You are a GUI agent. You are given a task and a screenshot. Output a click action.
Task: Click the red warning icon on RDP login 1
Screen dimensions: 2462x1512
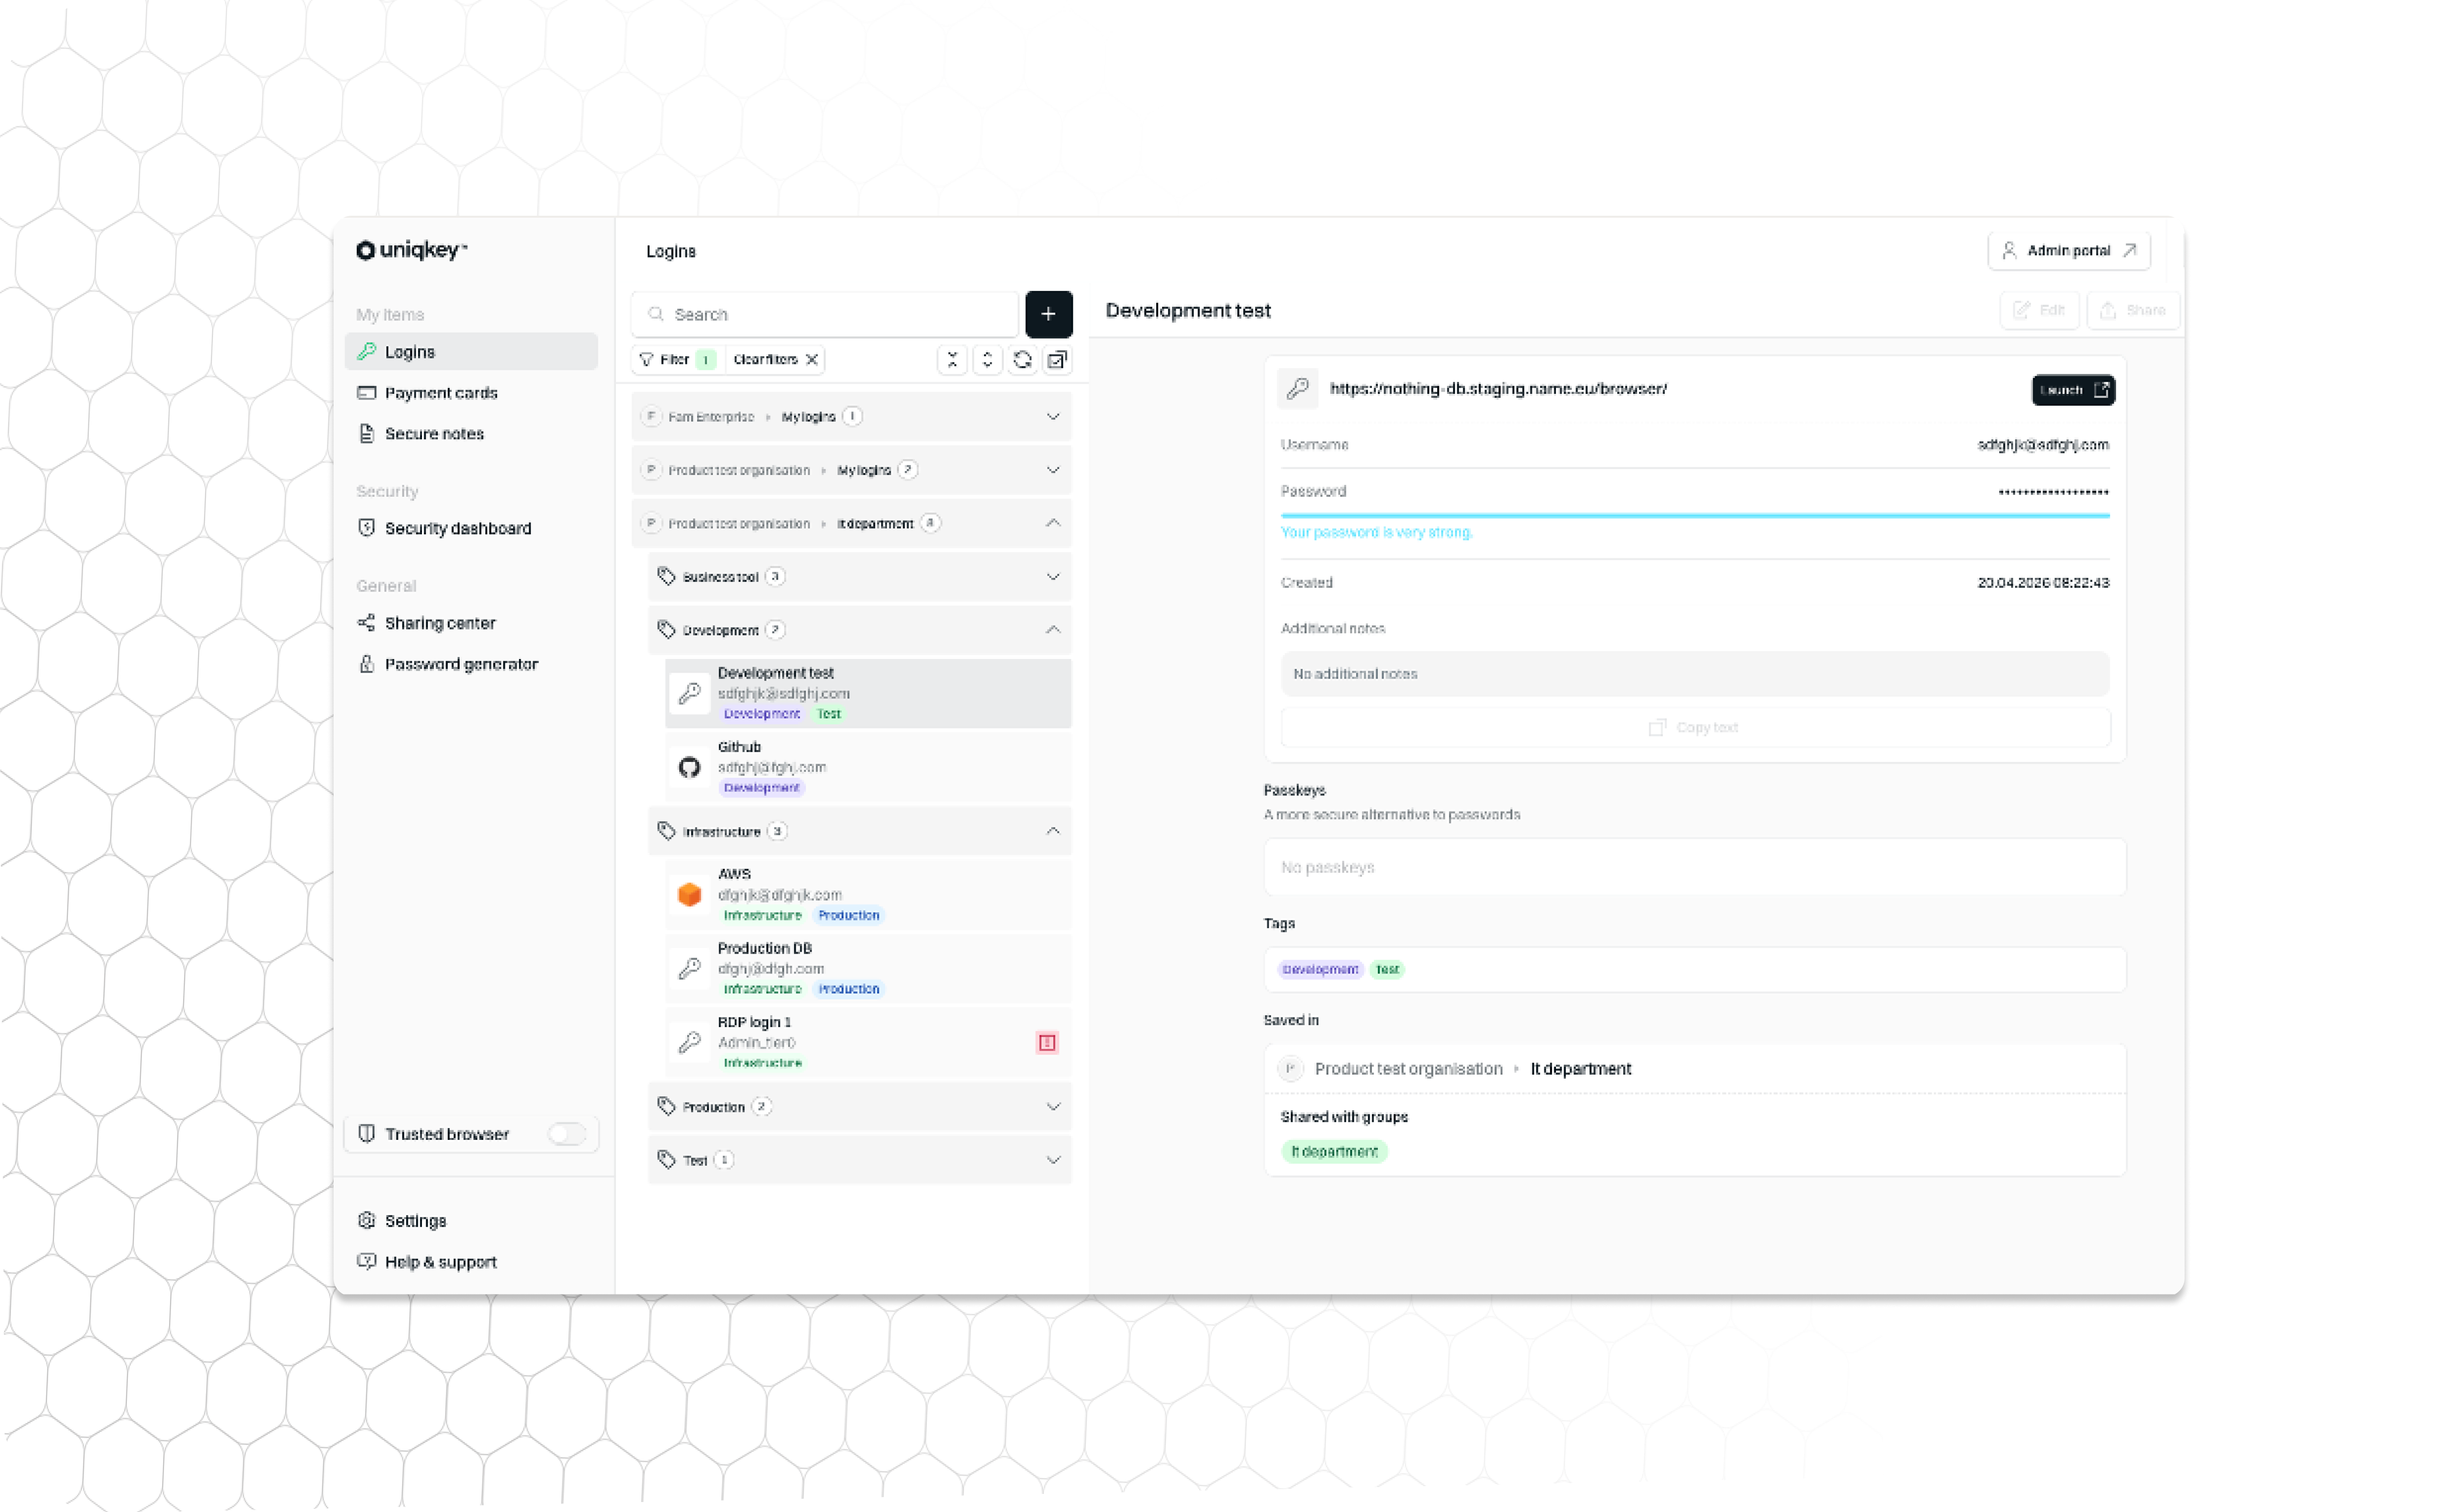click(x=1047, y=1043)
